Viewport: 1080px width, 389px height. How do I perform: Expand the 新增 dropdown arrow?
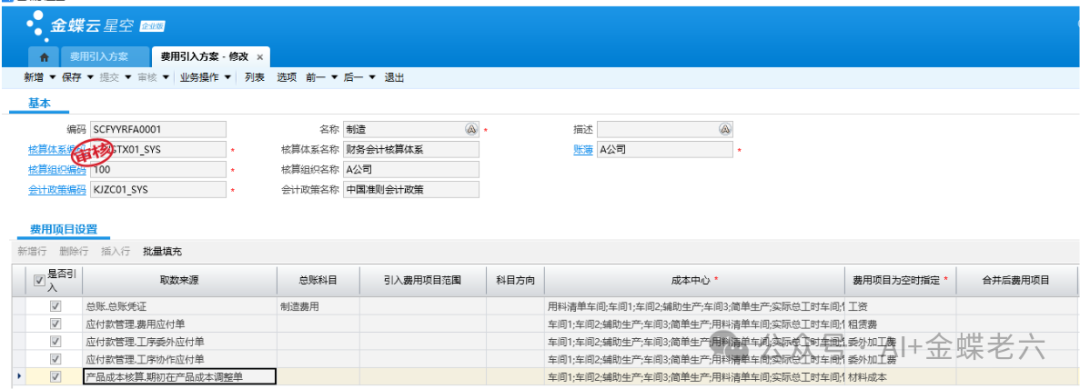point(52,78)
